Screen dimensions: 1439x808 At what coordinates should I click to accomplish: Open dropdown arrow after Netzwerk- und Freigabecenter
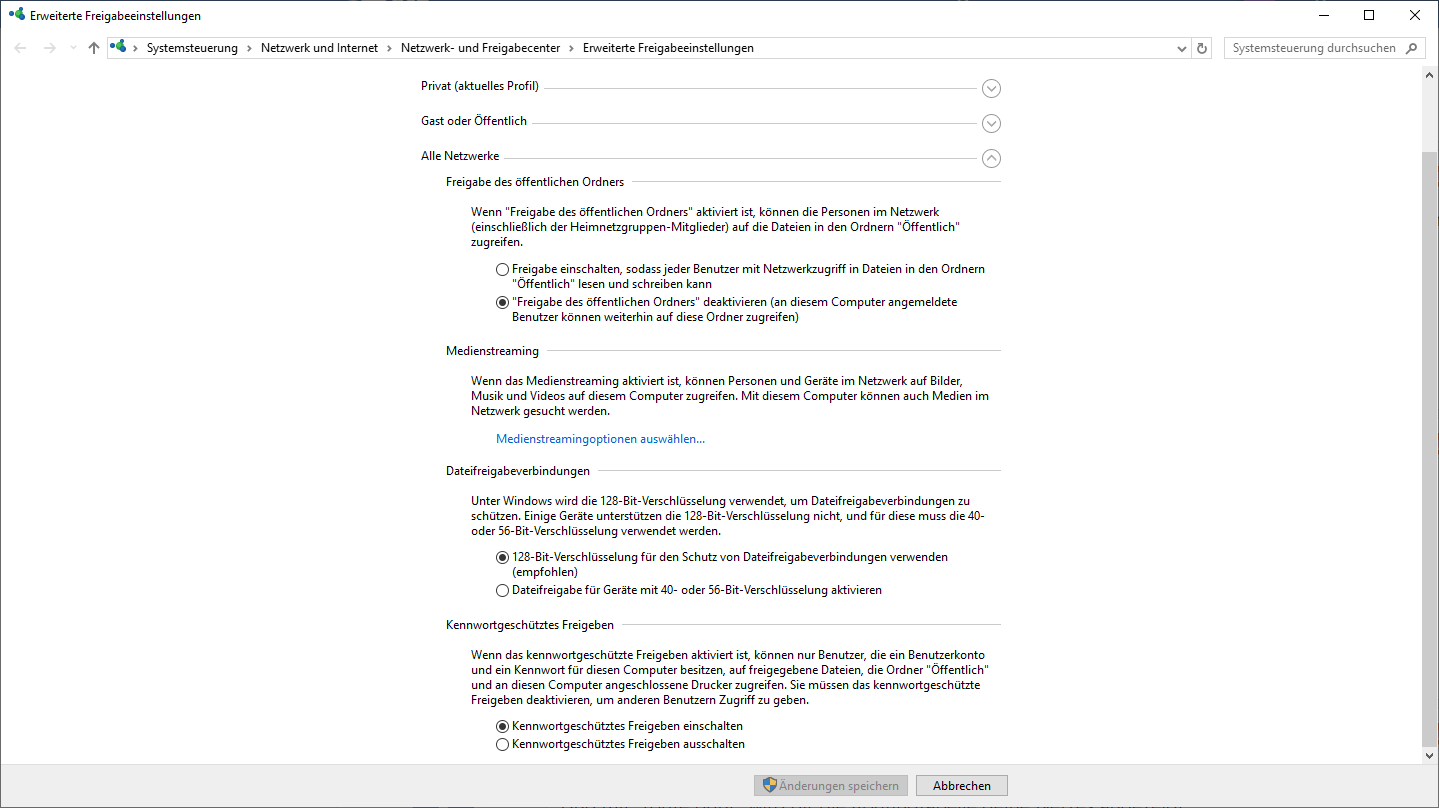[572, 48]
